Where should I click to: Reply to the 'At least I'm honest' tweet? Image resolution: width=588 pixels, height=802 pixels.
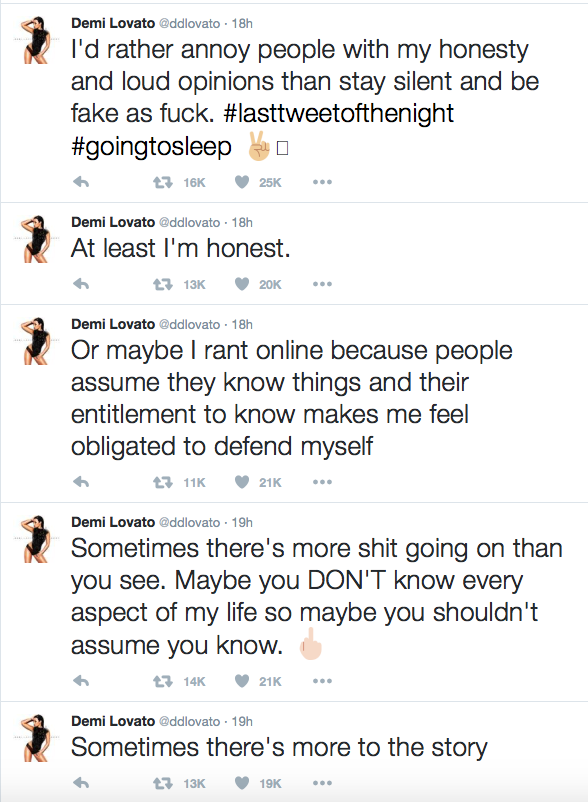point(81,283)
